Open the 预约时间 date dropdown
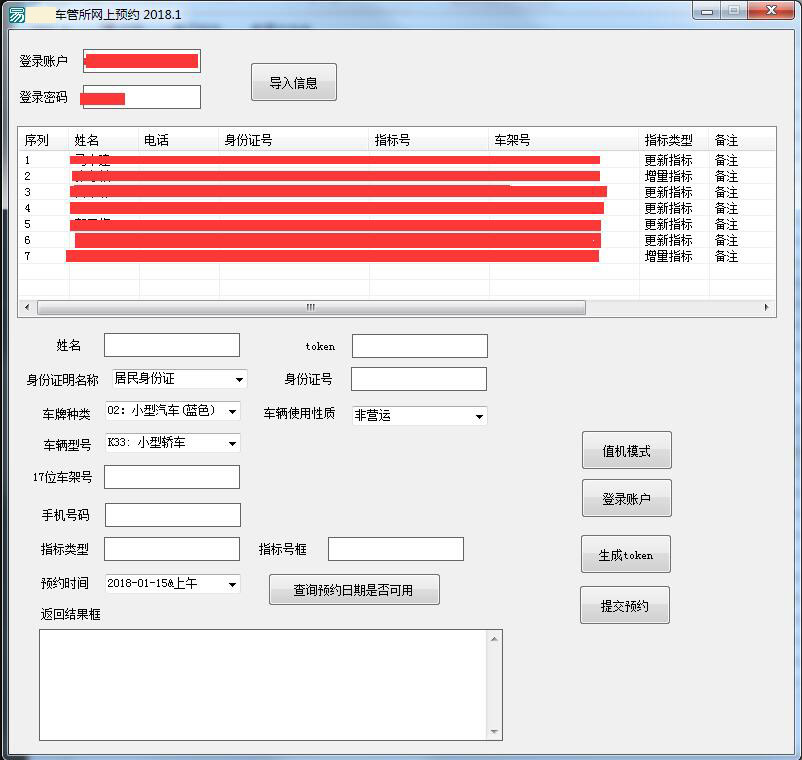 click(x=232, y=584)
